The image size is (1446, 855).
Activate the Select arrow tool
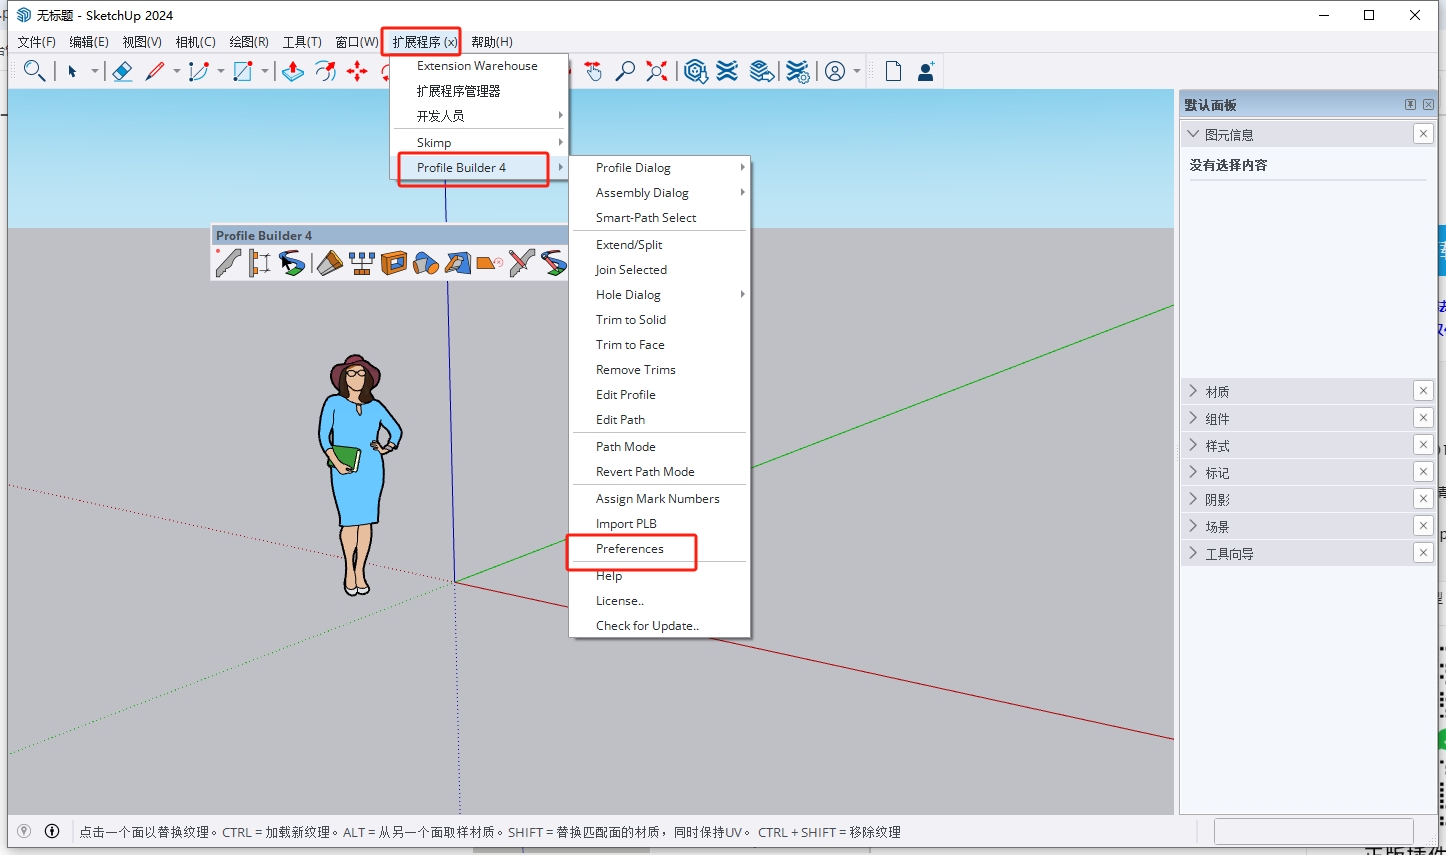(72, 71)
